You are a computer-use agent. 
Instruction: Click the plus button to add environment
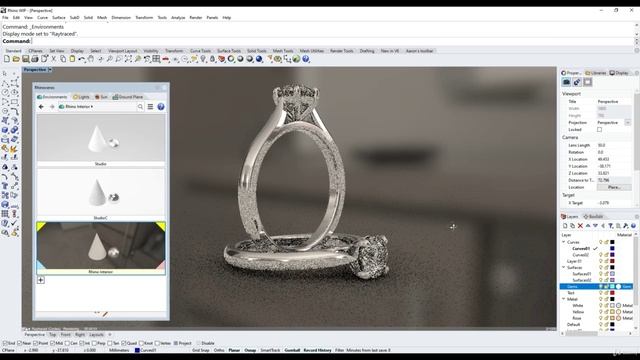pyautogui.click(x=41, y=280)
